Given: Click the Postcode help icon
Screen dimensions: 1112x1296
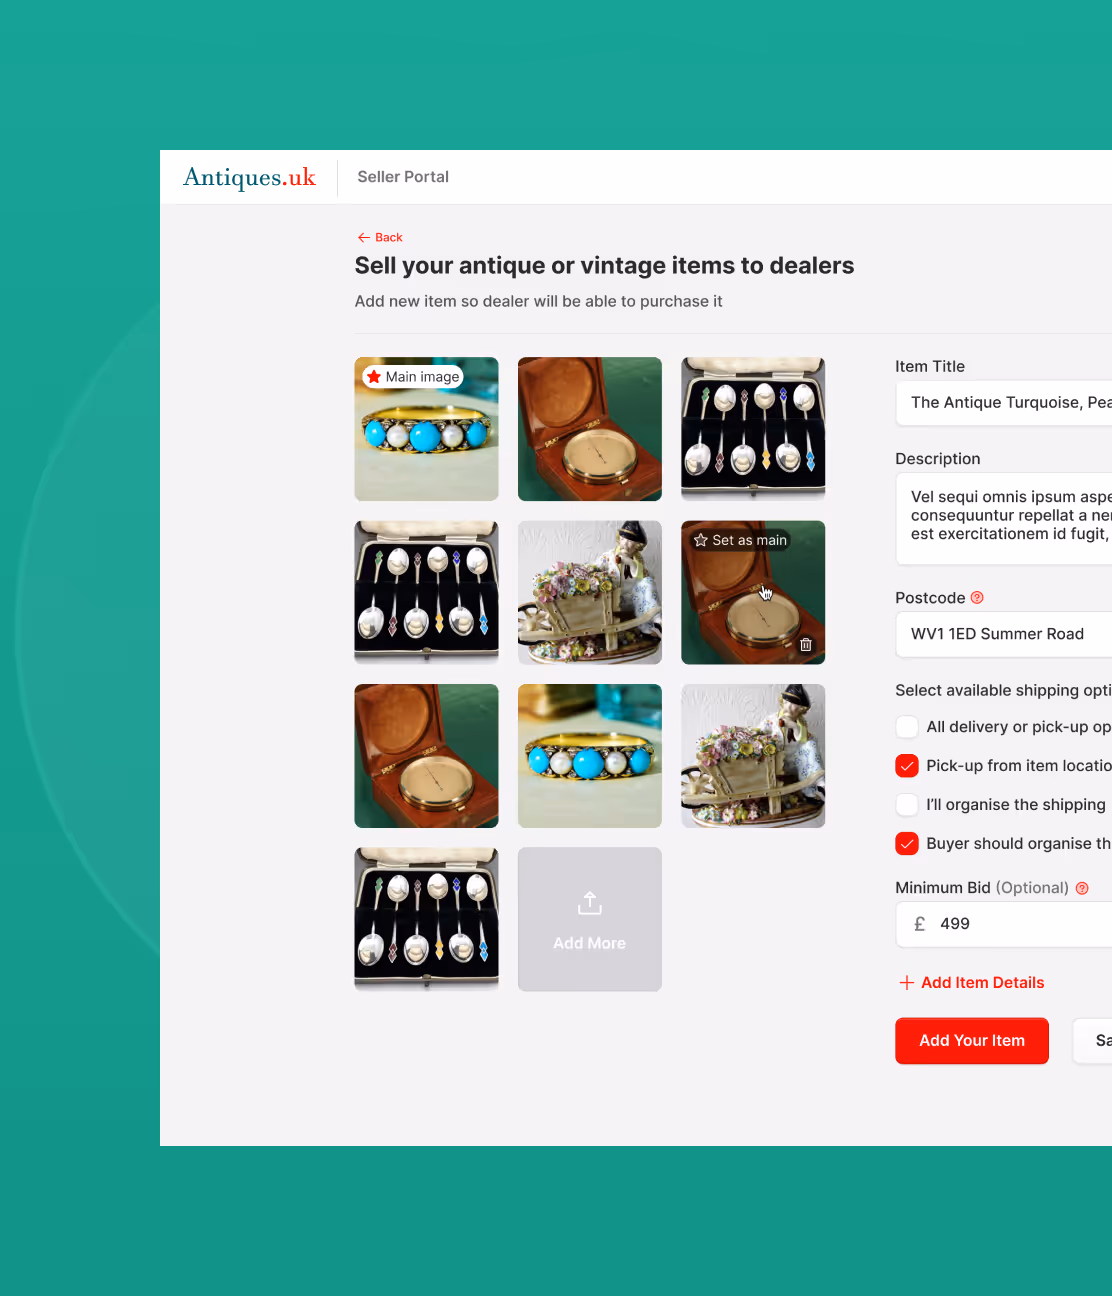Looking at the screenshot, I should (977, 597).
